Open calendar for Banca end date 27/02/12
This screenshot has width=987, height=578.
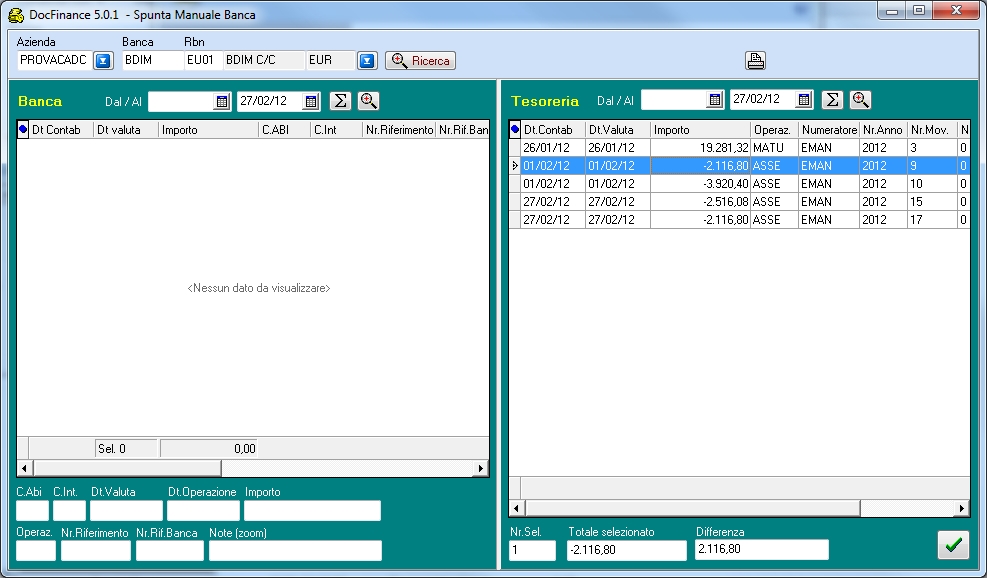pos(311,101)
